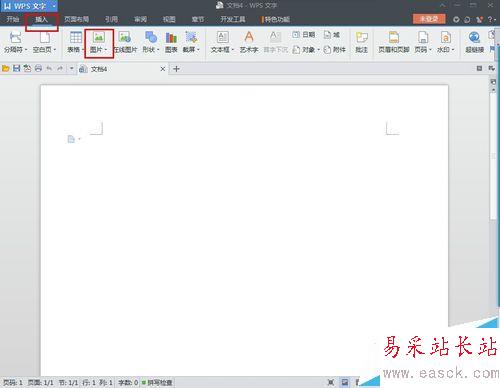Viewport: 500px width, 388px height.
Task: Expand the quick access toolbar dropdown arrow
Action: [71, 69]
